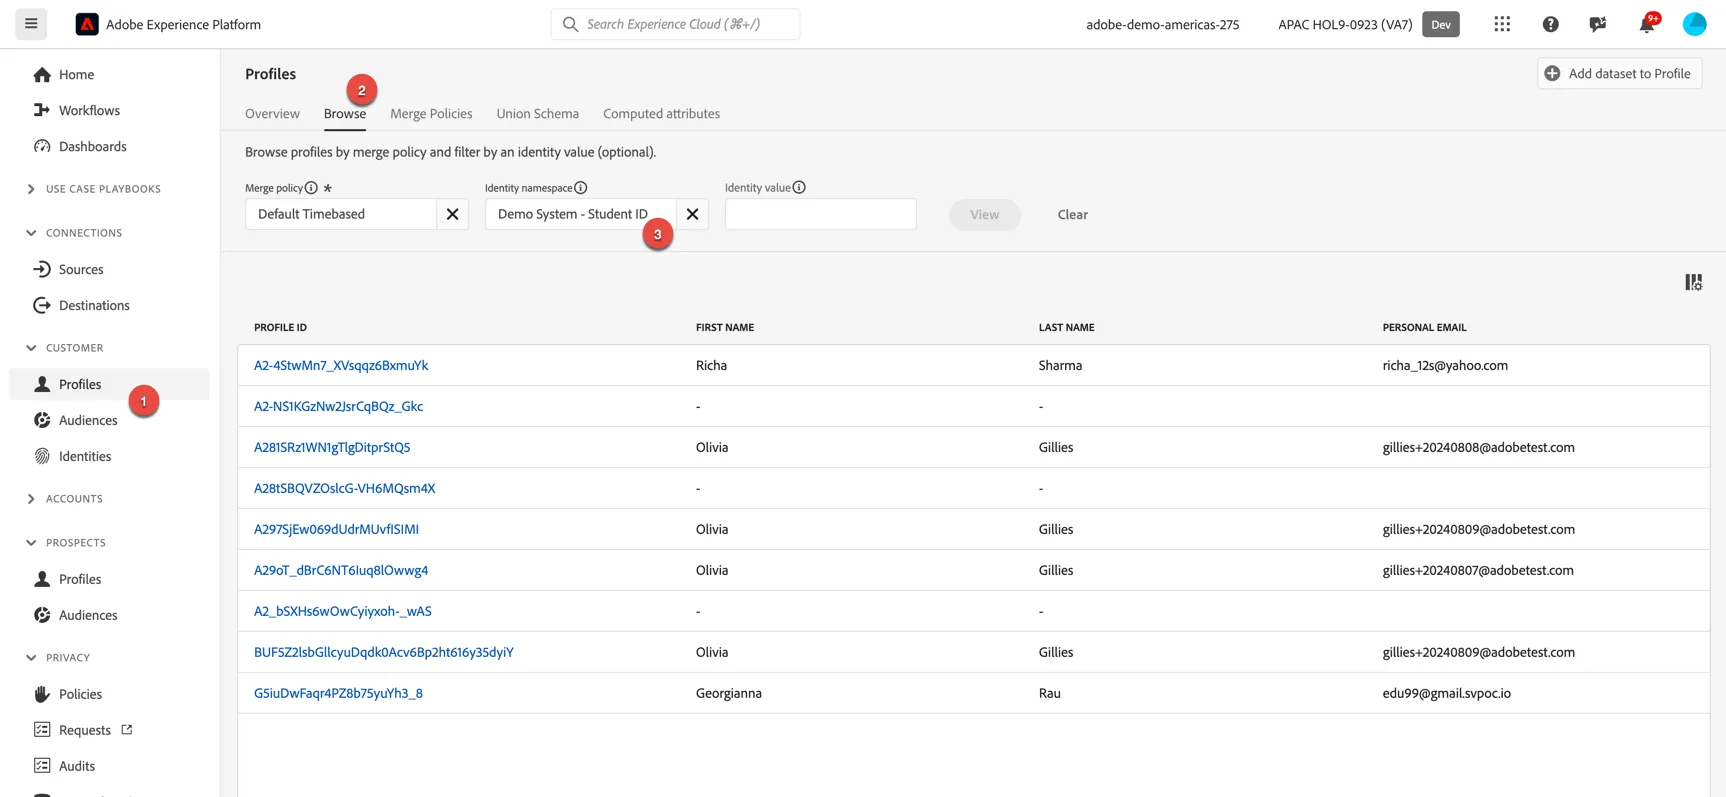Image resolution: width=1726 pixels, height=797 pixels.
Task: Open the Help question mark icon
Action: coord(1550,24)
